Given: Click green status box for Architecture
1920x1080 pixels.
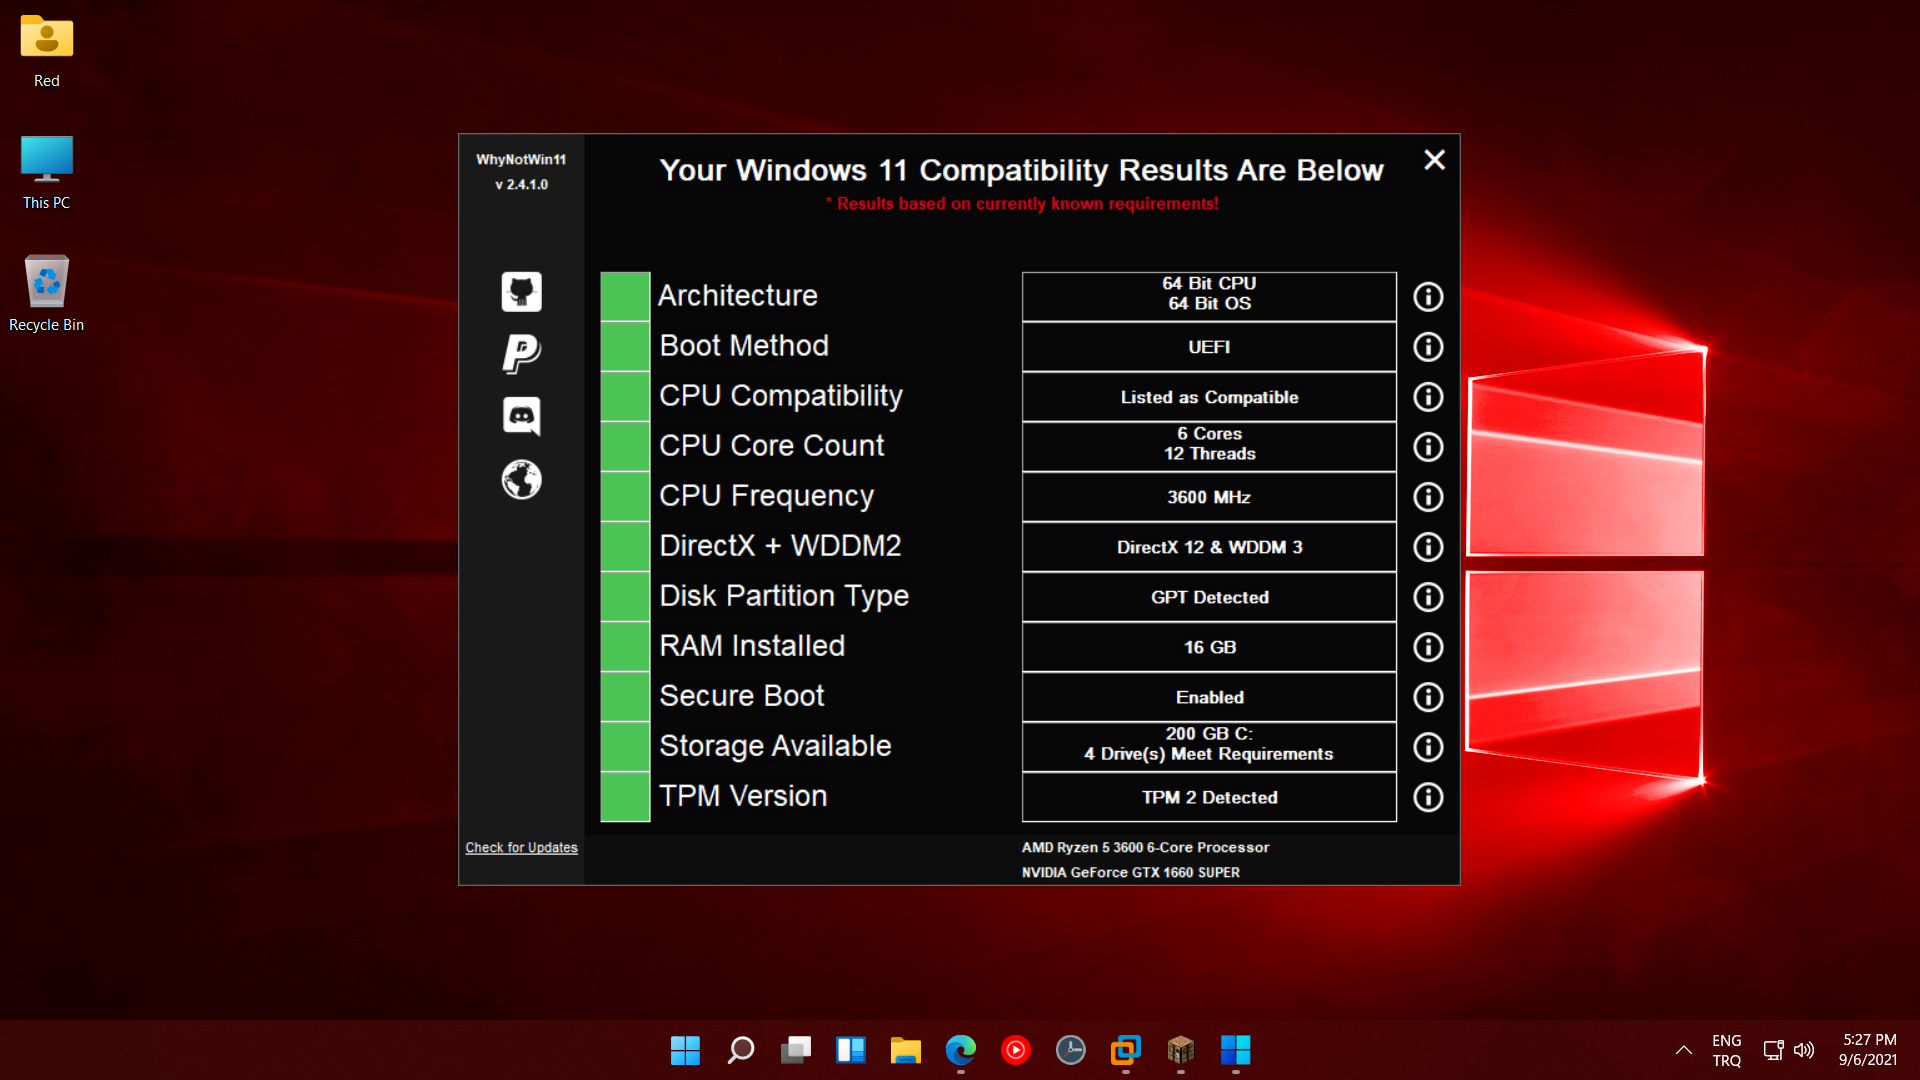Looking at the screenshot, I should (625, 297).
